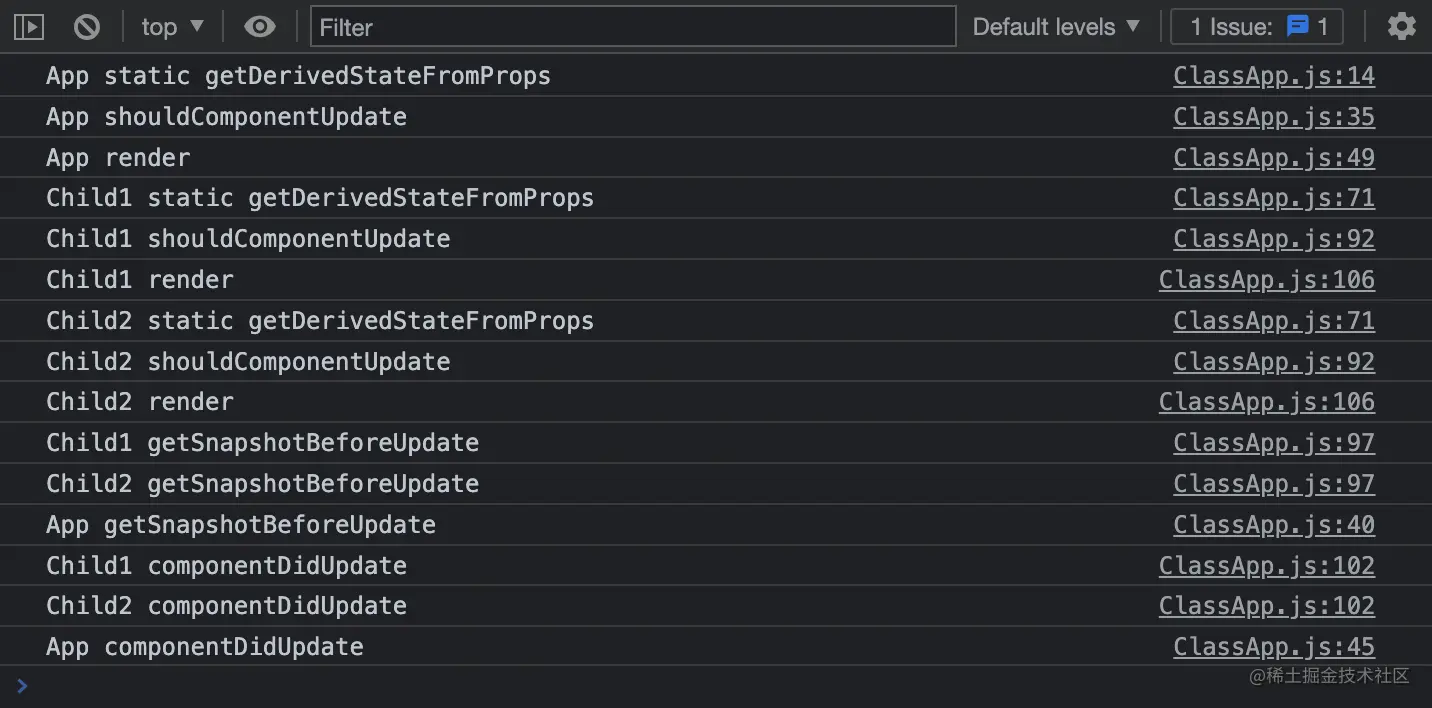Open console settings gear icon

(1401, 27)
